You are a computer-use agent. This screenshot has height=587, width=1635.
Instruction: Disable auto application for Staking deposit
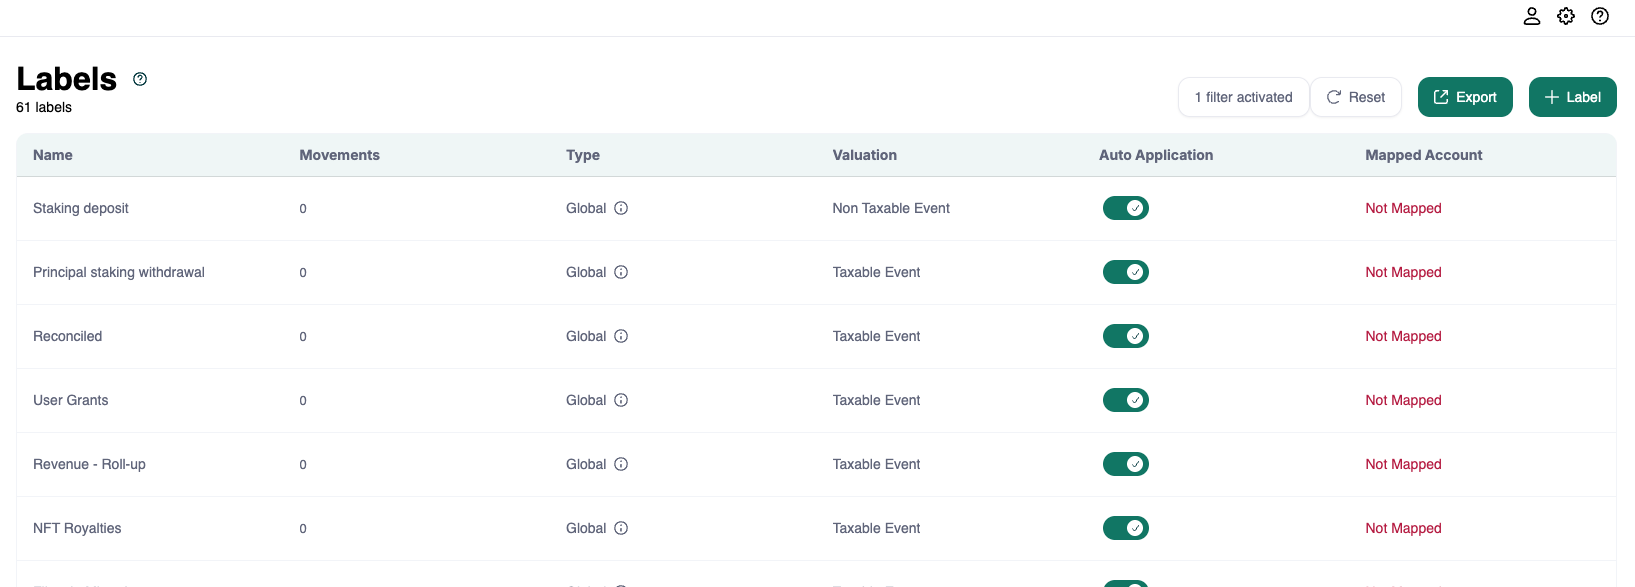[1125, 208]
